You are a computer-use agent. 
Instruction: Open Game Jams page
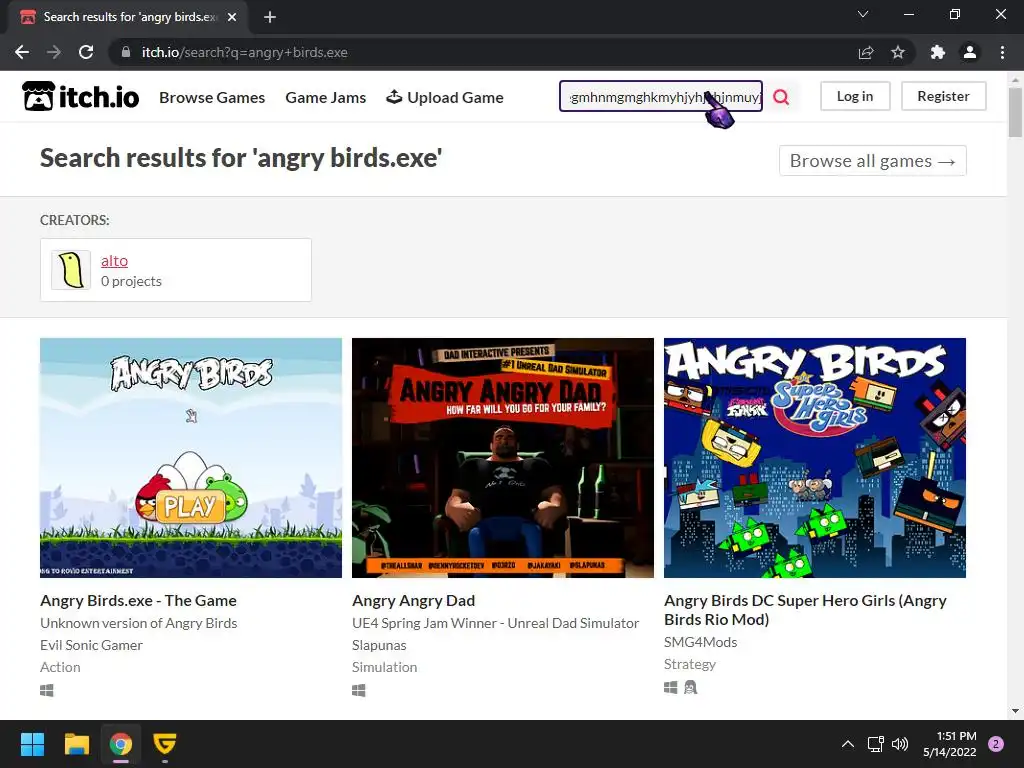326,97
